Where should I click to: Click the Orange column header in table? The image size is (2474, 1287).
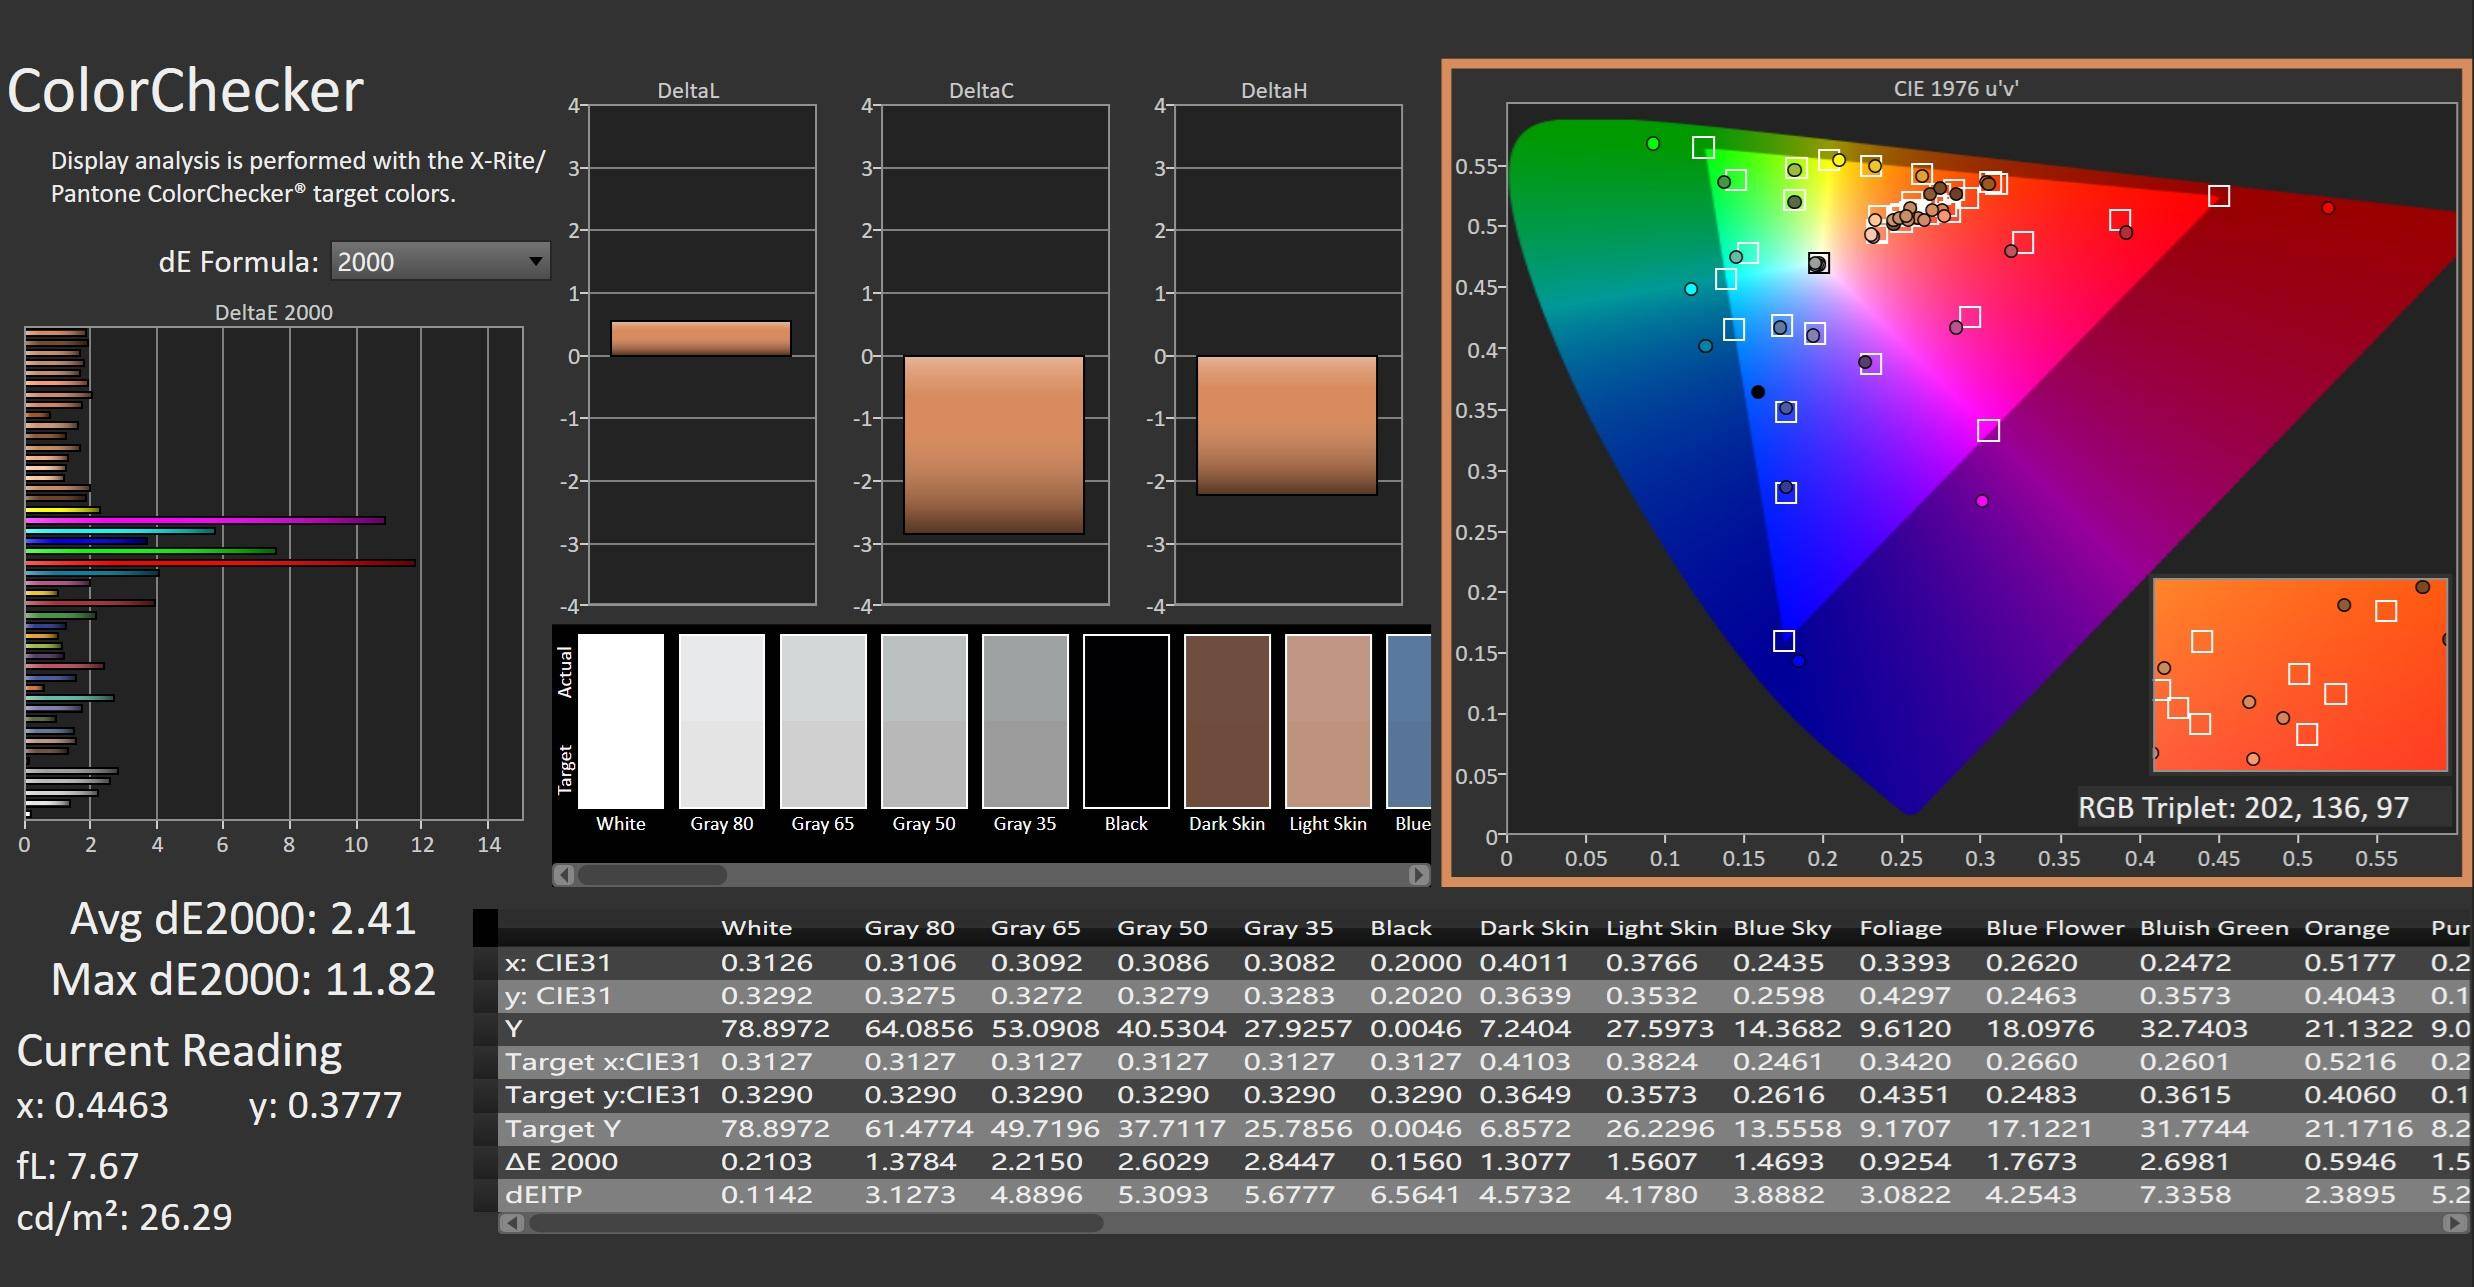point(2346,928)
